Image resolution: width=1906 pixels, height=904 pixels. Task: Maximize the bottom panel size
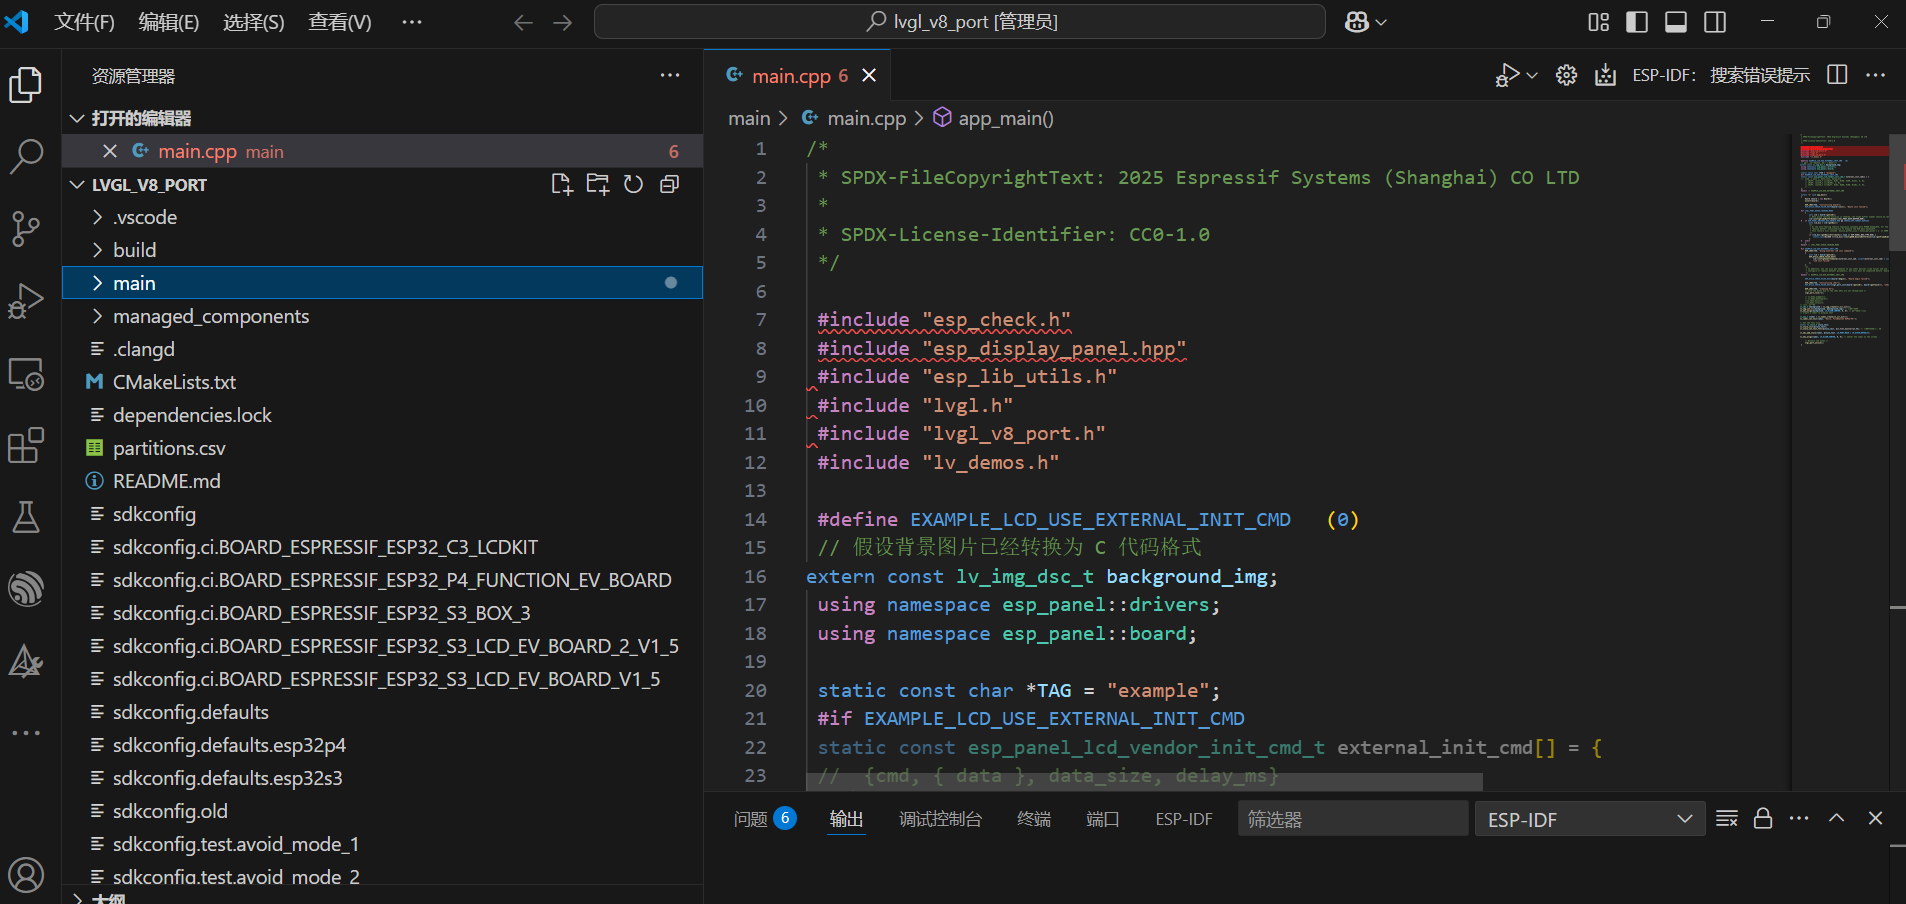point(1837,818)
